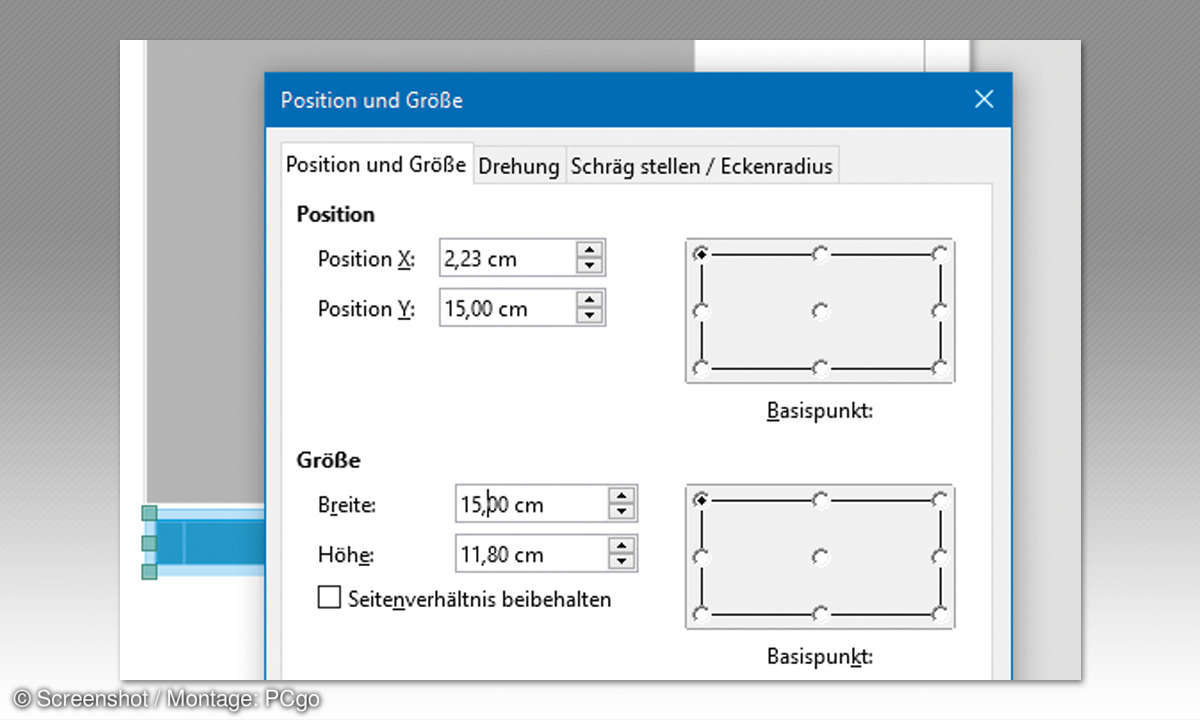
Task: Select top-center Position base point
Action: click(820, 254)
